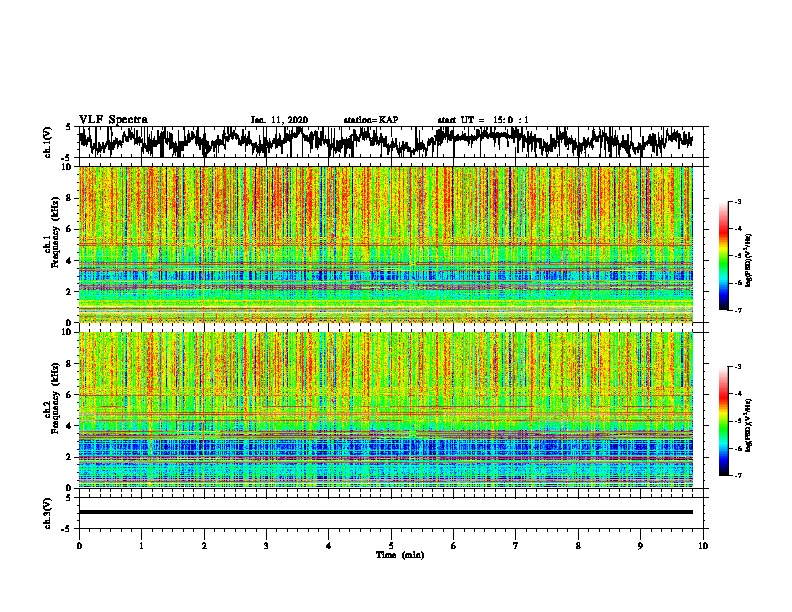The image size is (792, 612).
Task: Click the thick black ch.3 voltage line
Action: [385, 512]
